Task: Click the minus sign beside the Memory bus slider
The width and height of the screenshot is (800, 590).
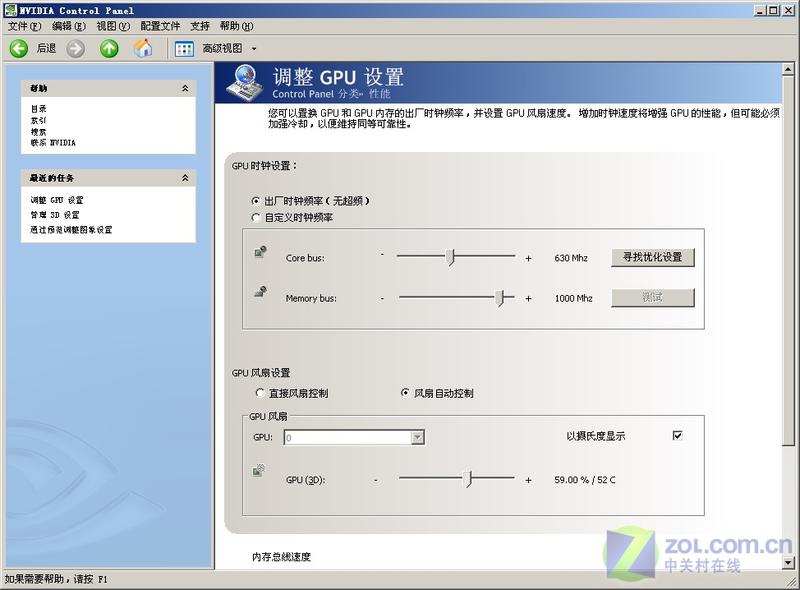Action: pos(382,299)
